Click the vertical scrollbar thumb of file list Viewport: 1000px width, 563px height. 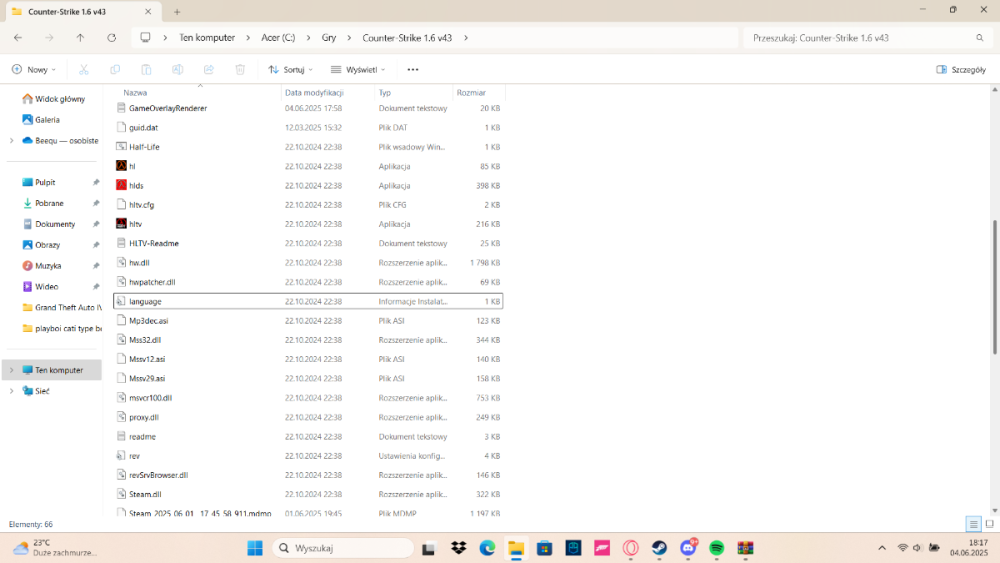click(x=994, y=287)
